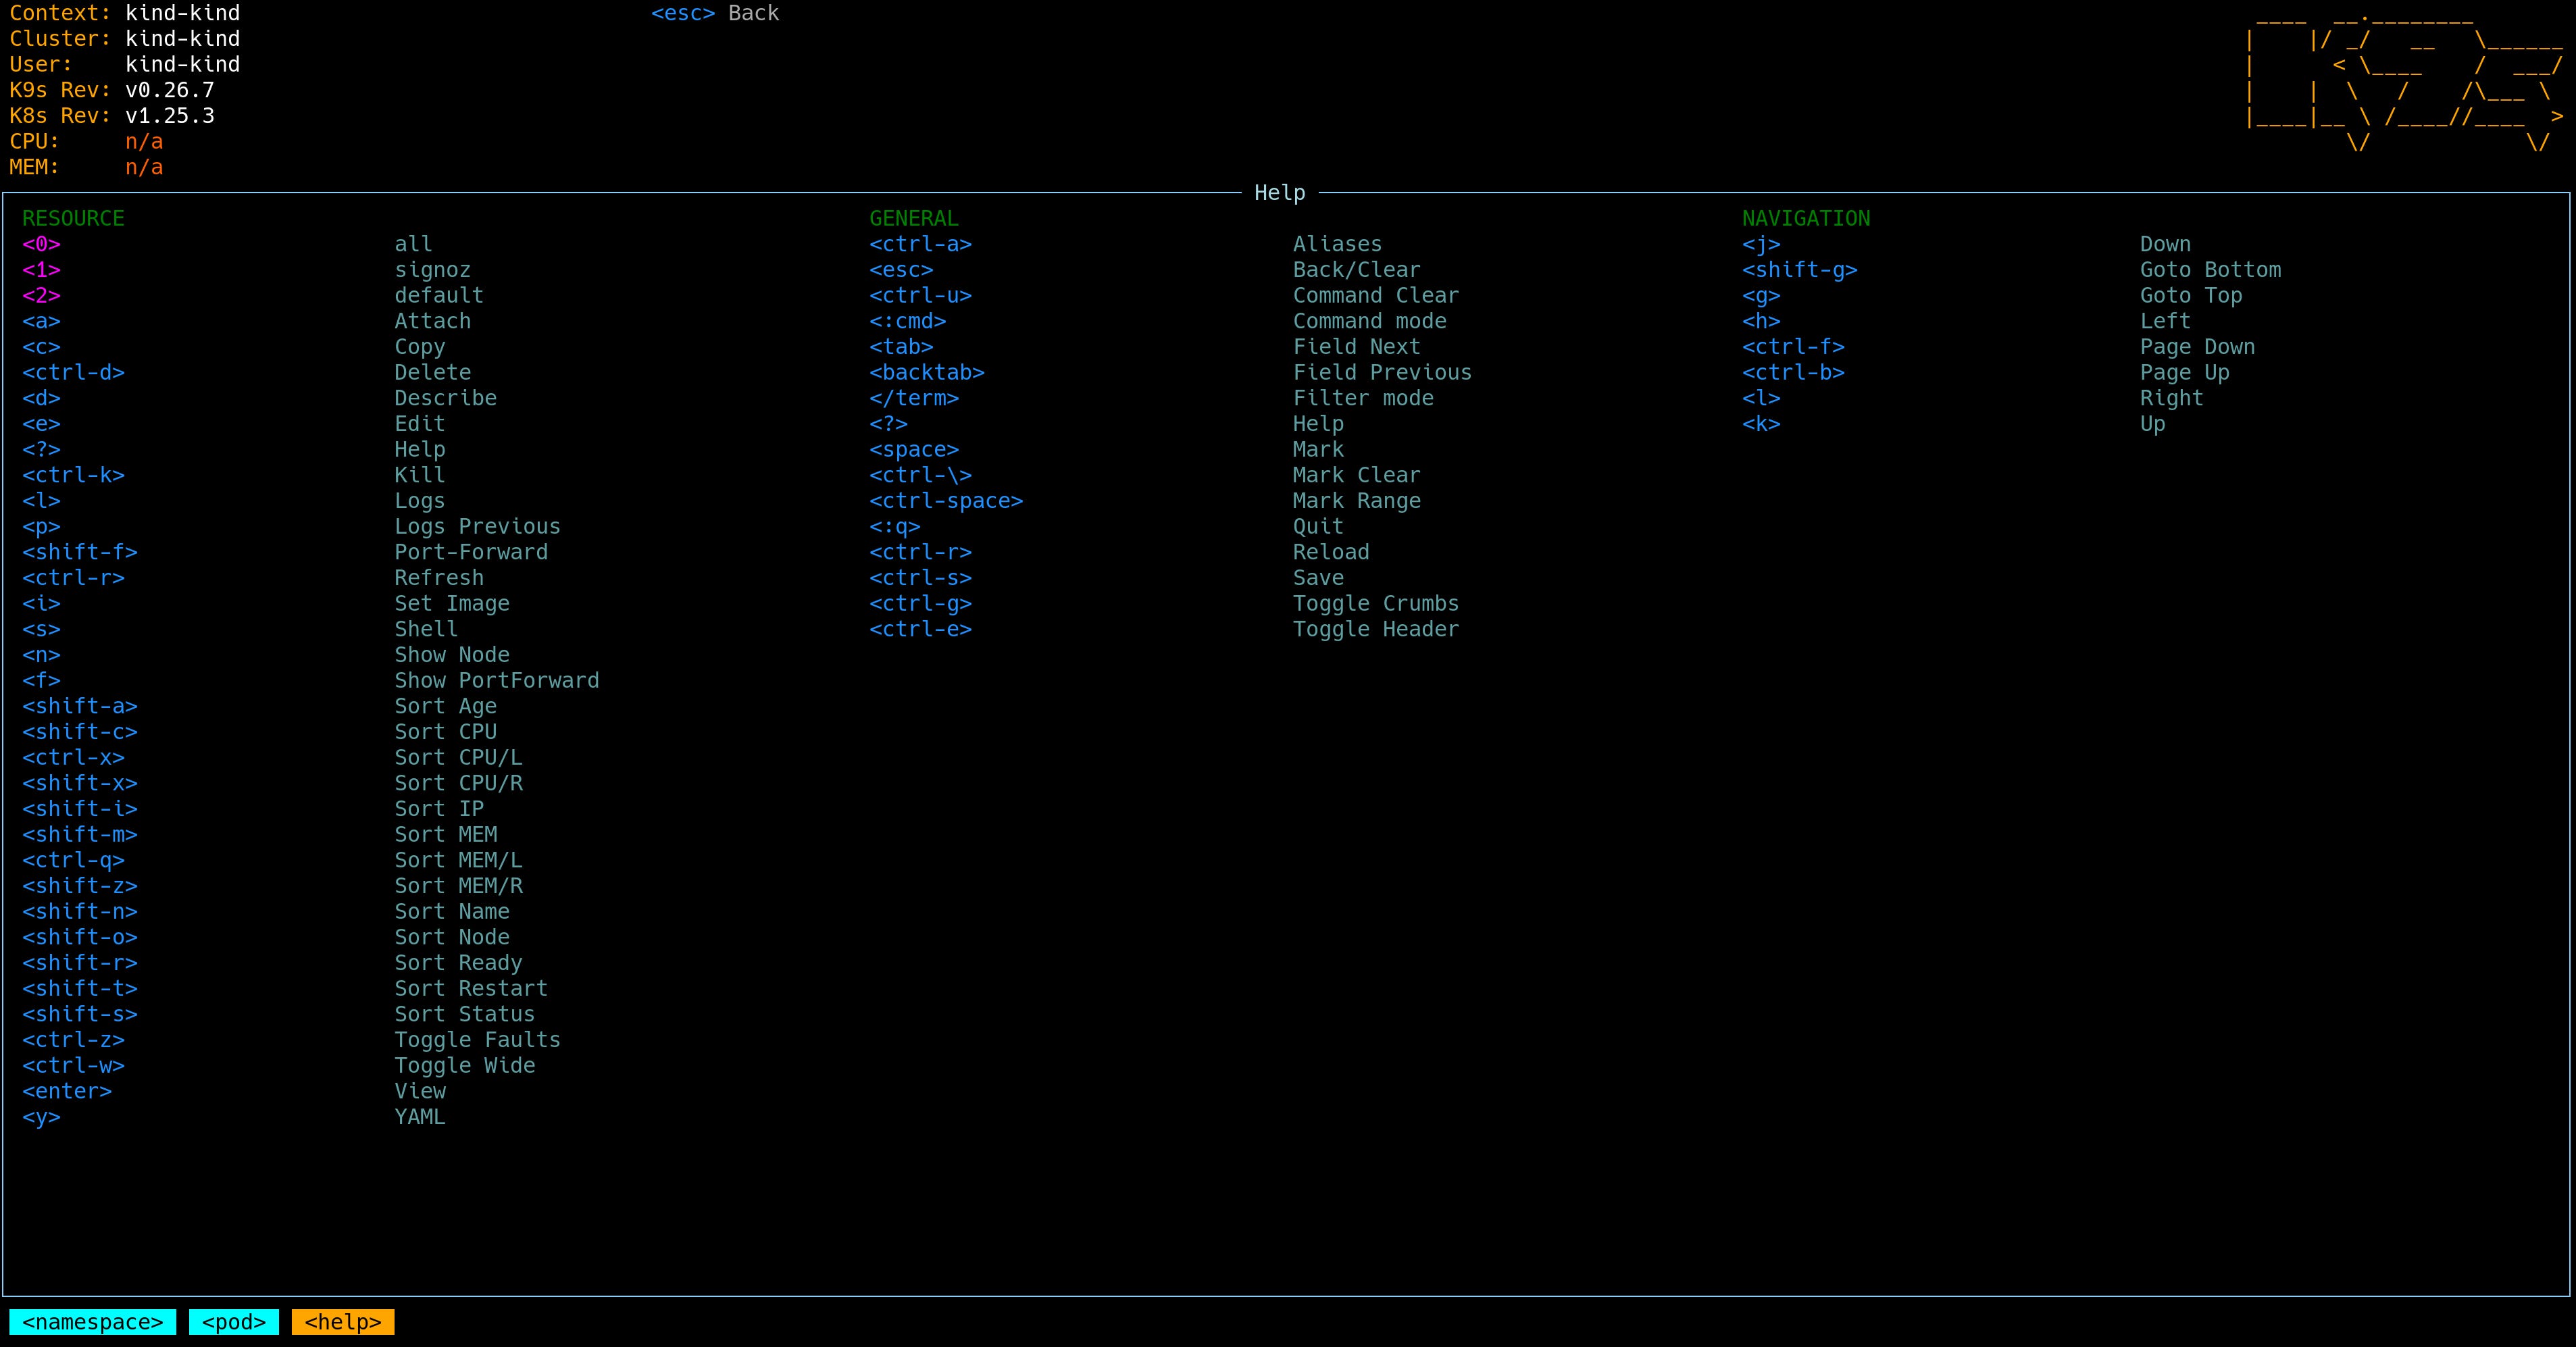Click the 'Show Node' label
The image size is (2576, 1347).
coord(452,655)
